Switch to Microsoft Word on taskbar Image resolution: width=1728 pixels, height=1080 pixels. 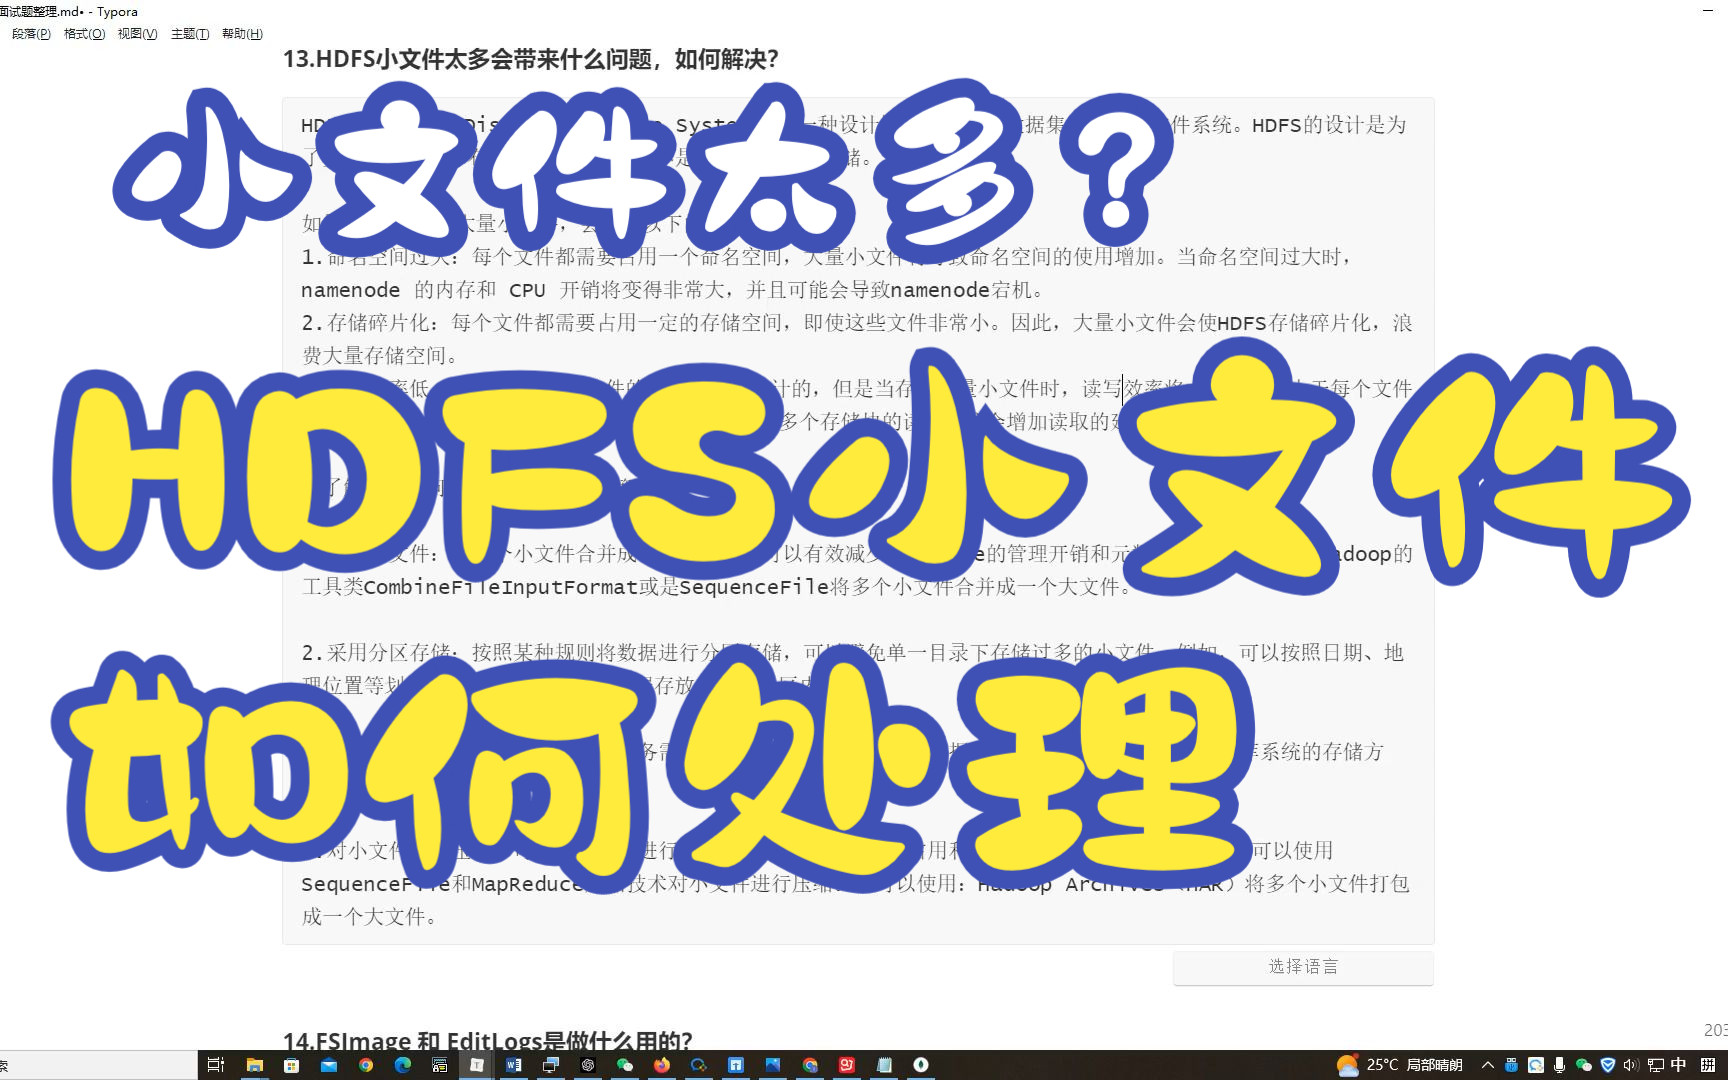(514, 1065)
